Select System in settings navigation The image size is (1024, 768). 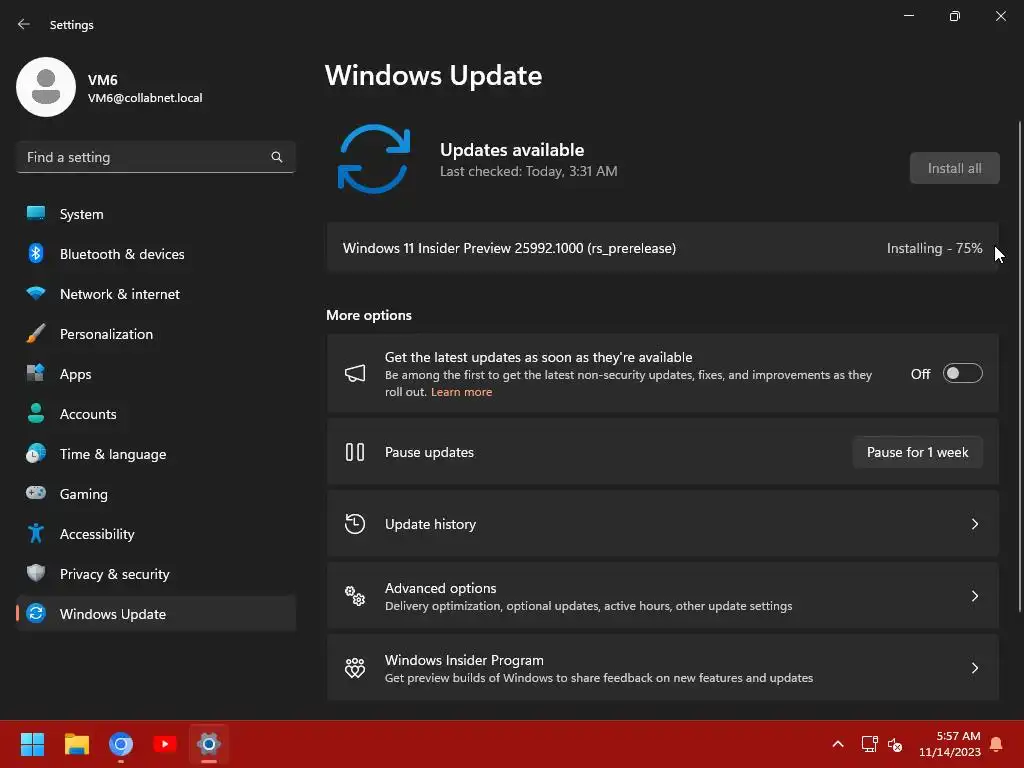(156, 214)
